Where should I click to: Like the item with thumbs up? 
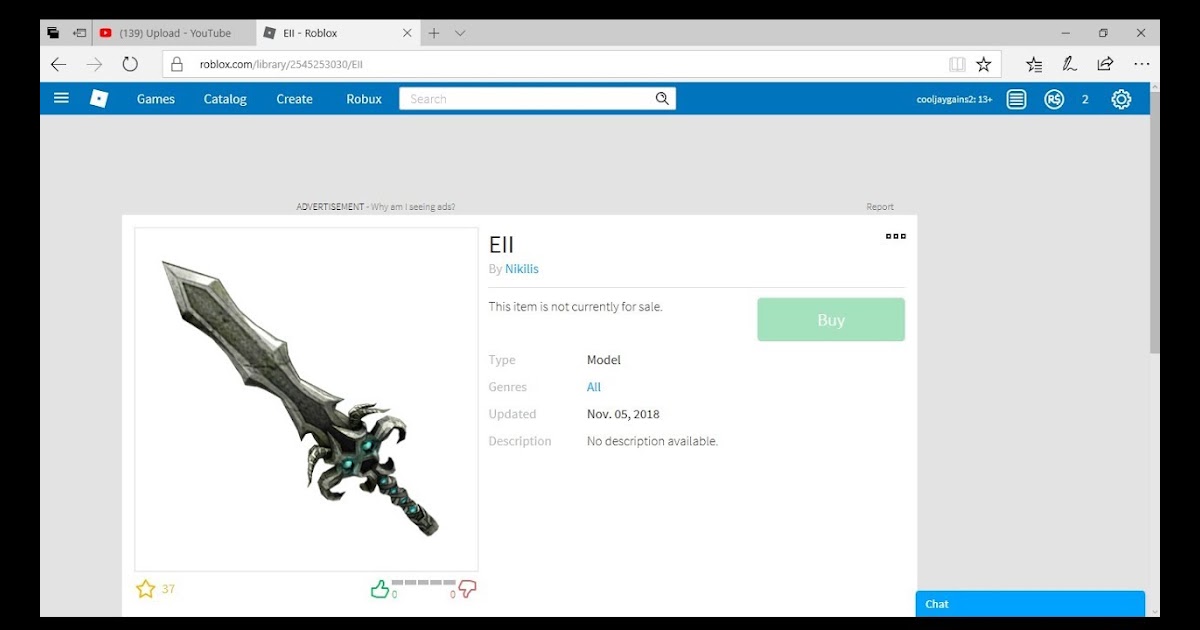click(x=380, y=589)
